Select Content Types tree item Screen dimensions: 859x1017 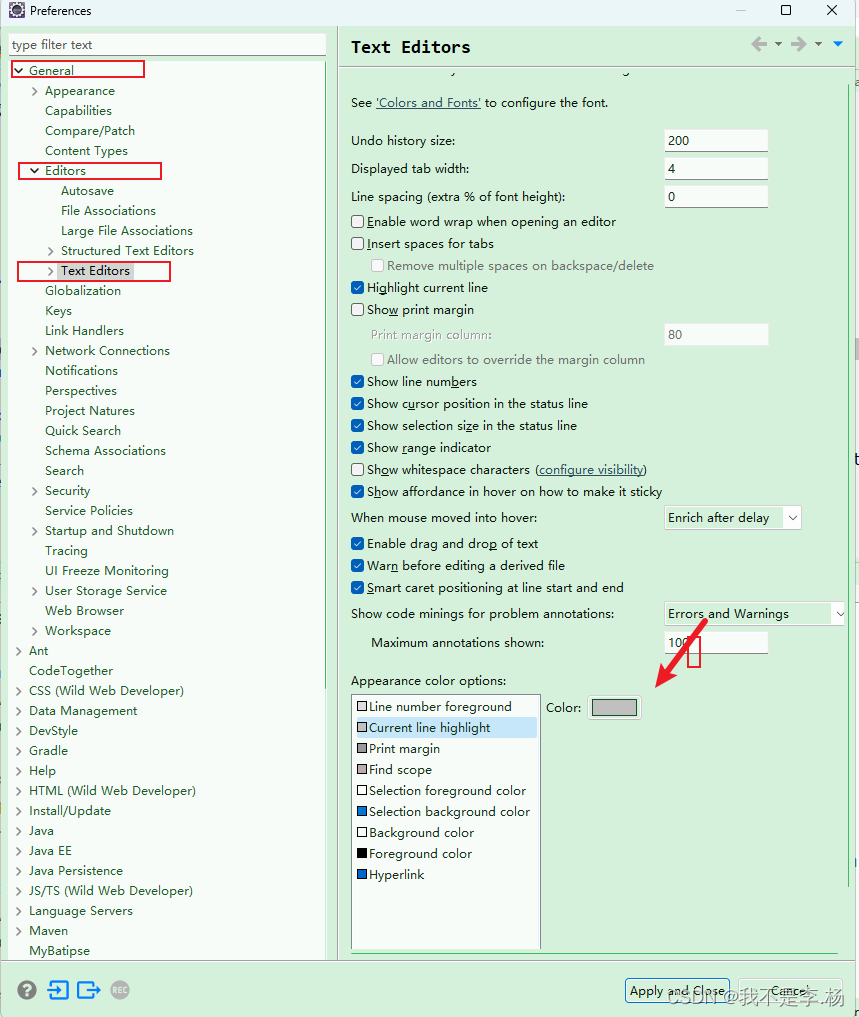click(86, 150)
